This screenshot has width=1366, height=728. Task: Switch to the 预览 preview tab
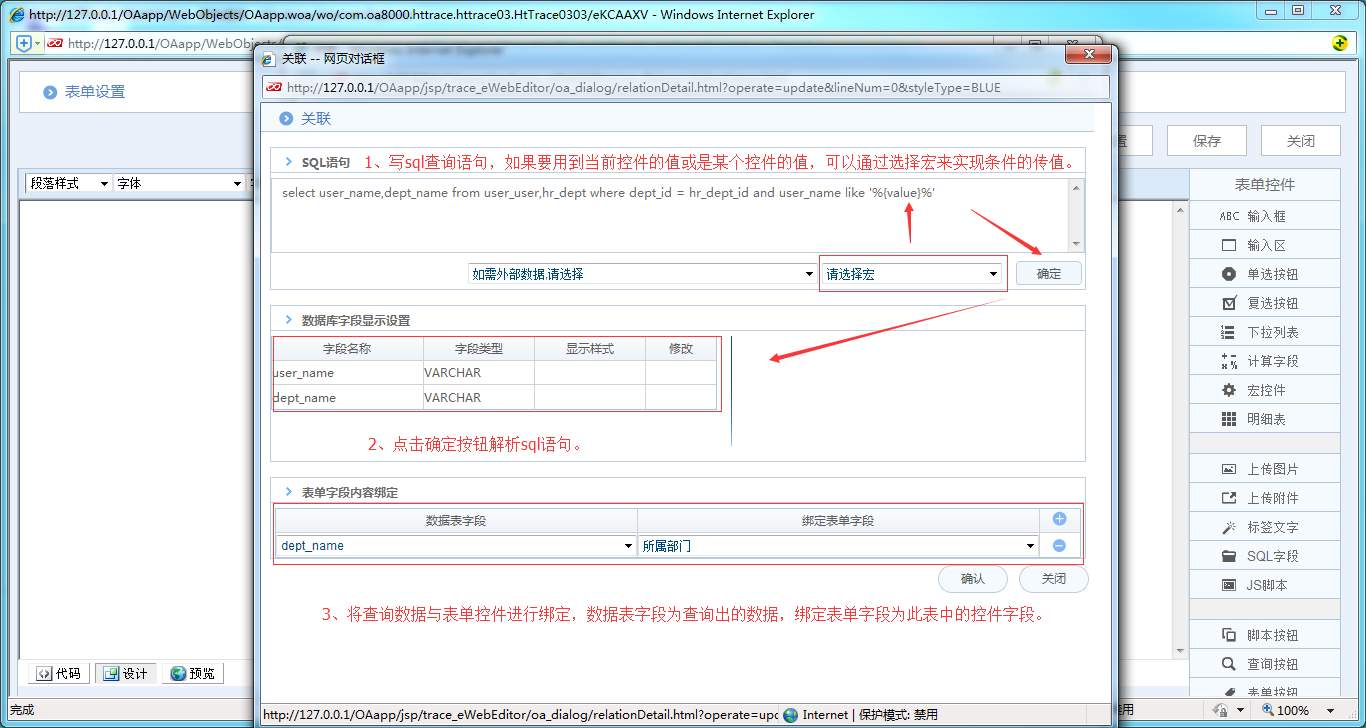(193, 674)
